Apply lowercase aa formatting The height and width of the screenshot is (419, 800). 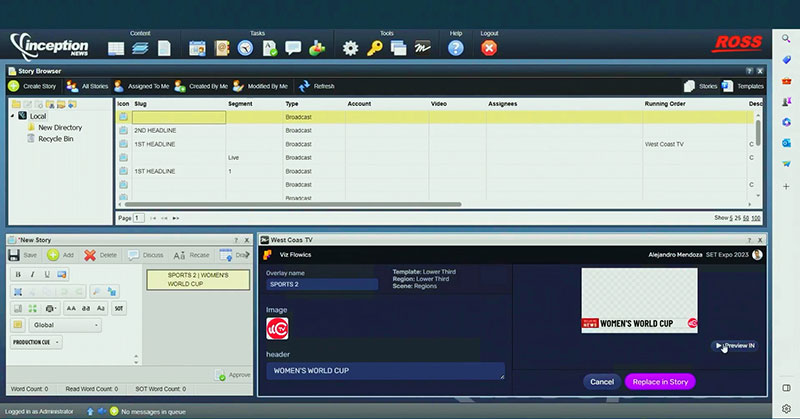(86, 308)
